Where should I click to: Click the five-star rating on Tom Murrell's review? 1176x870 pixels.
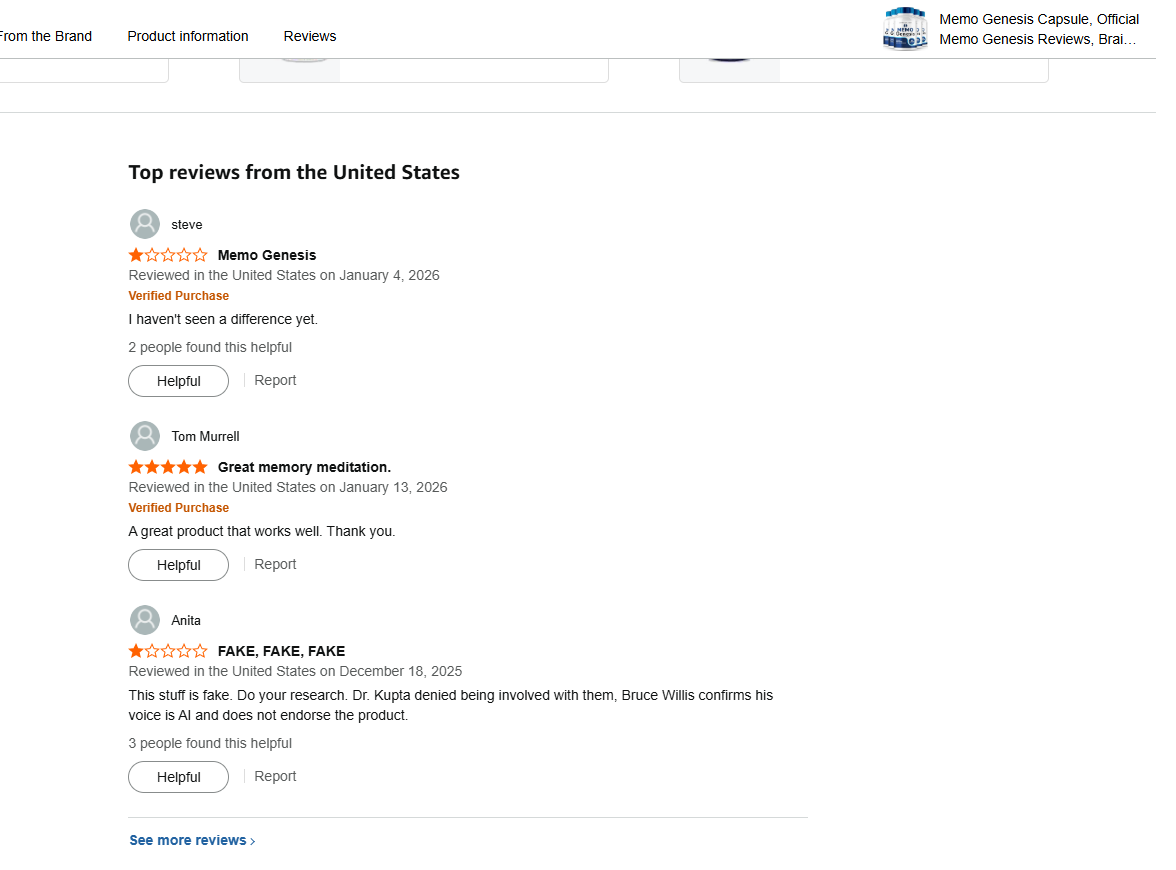click(x=168, y=467)
